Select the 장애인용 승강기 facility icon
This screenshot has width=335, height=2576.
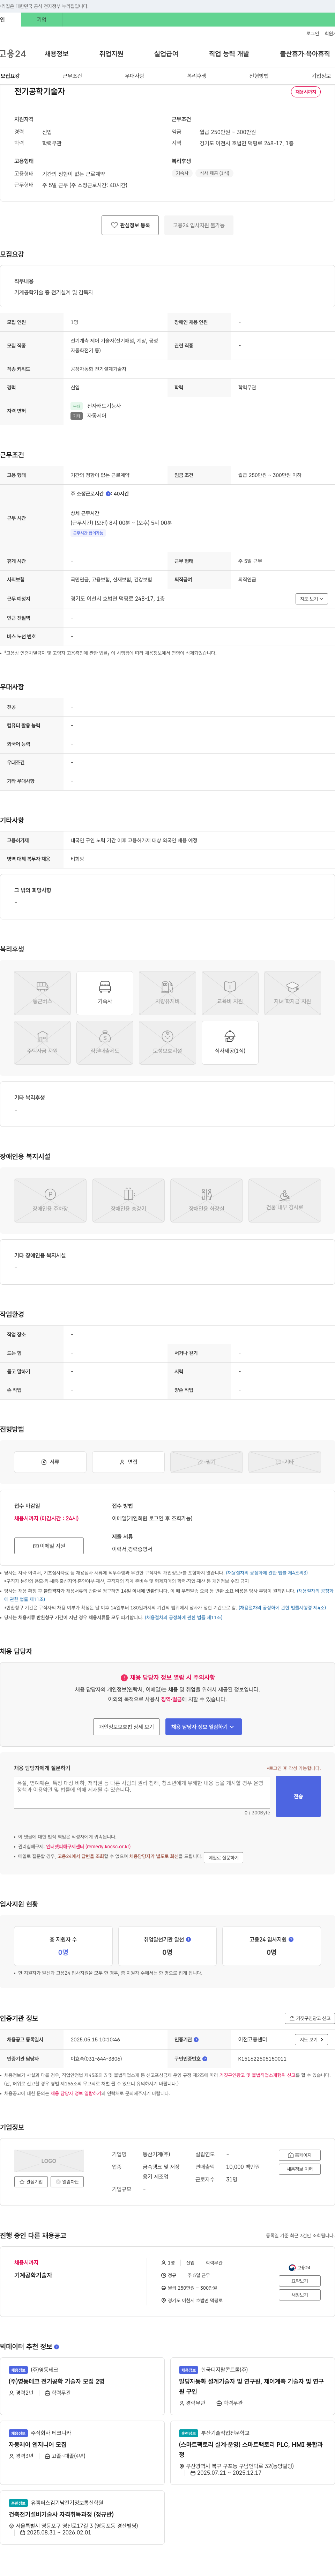128,1200
